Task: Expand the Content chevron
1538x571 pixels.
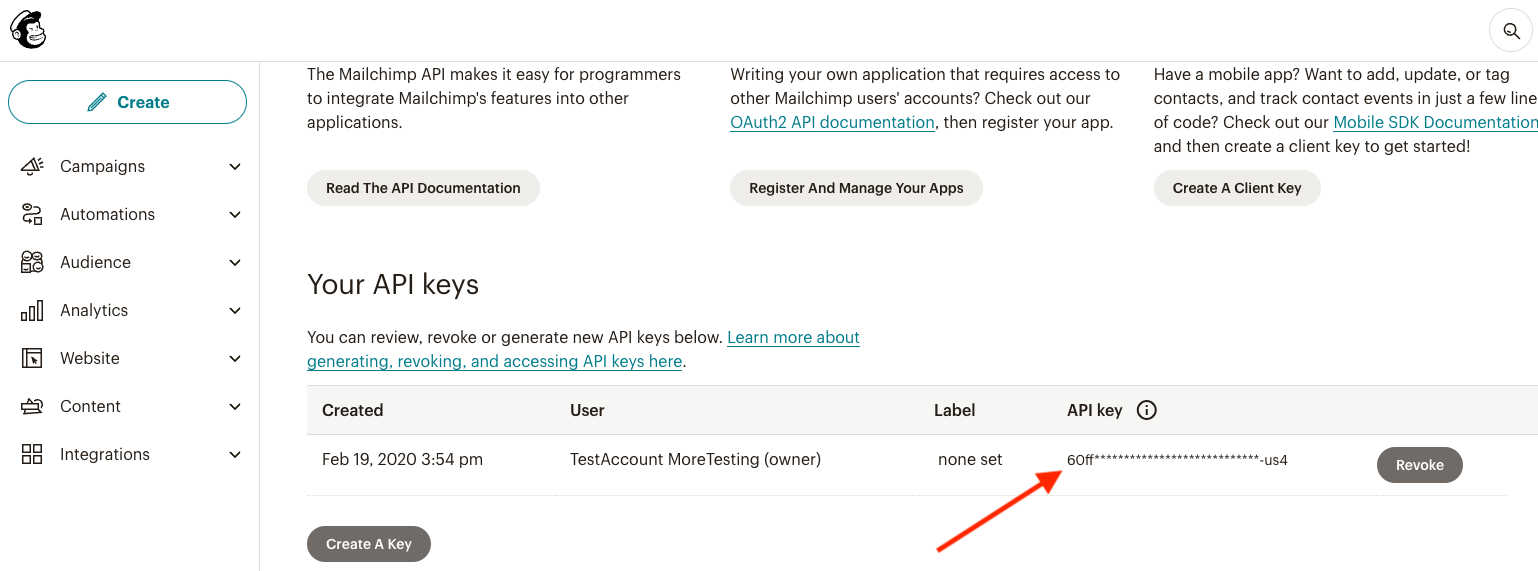Action: click(235, 406)
